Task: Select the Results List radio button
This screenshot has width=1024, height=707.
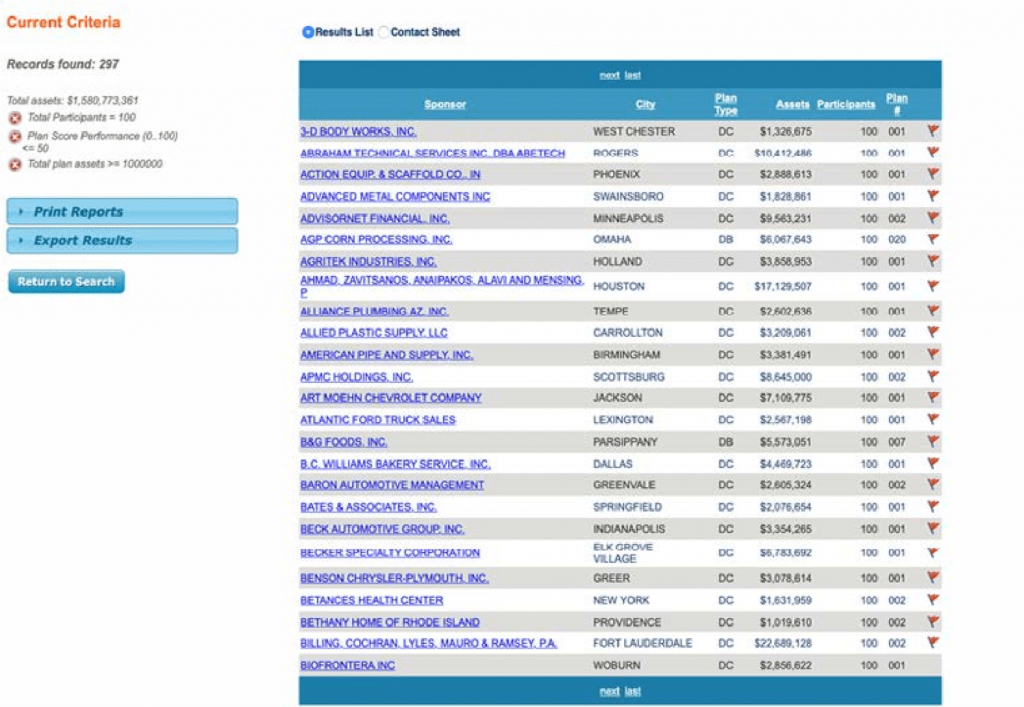Action: click(308, 32)
